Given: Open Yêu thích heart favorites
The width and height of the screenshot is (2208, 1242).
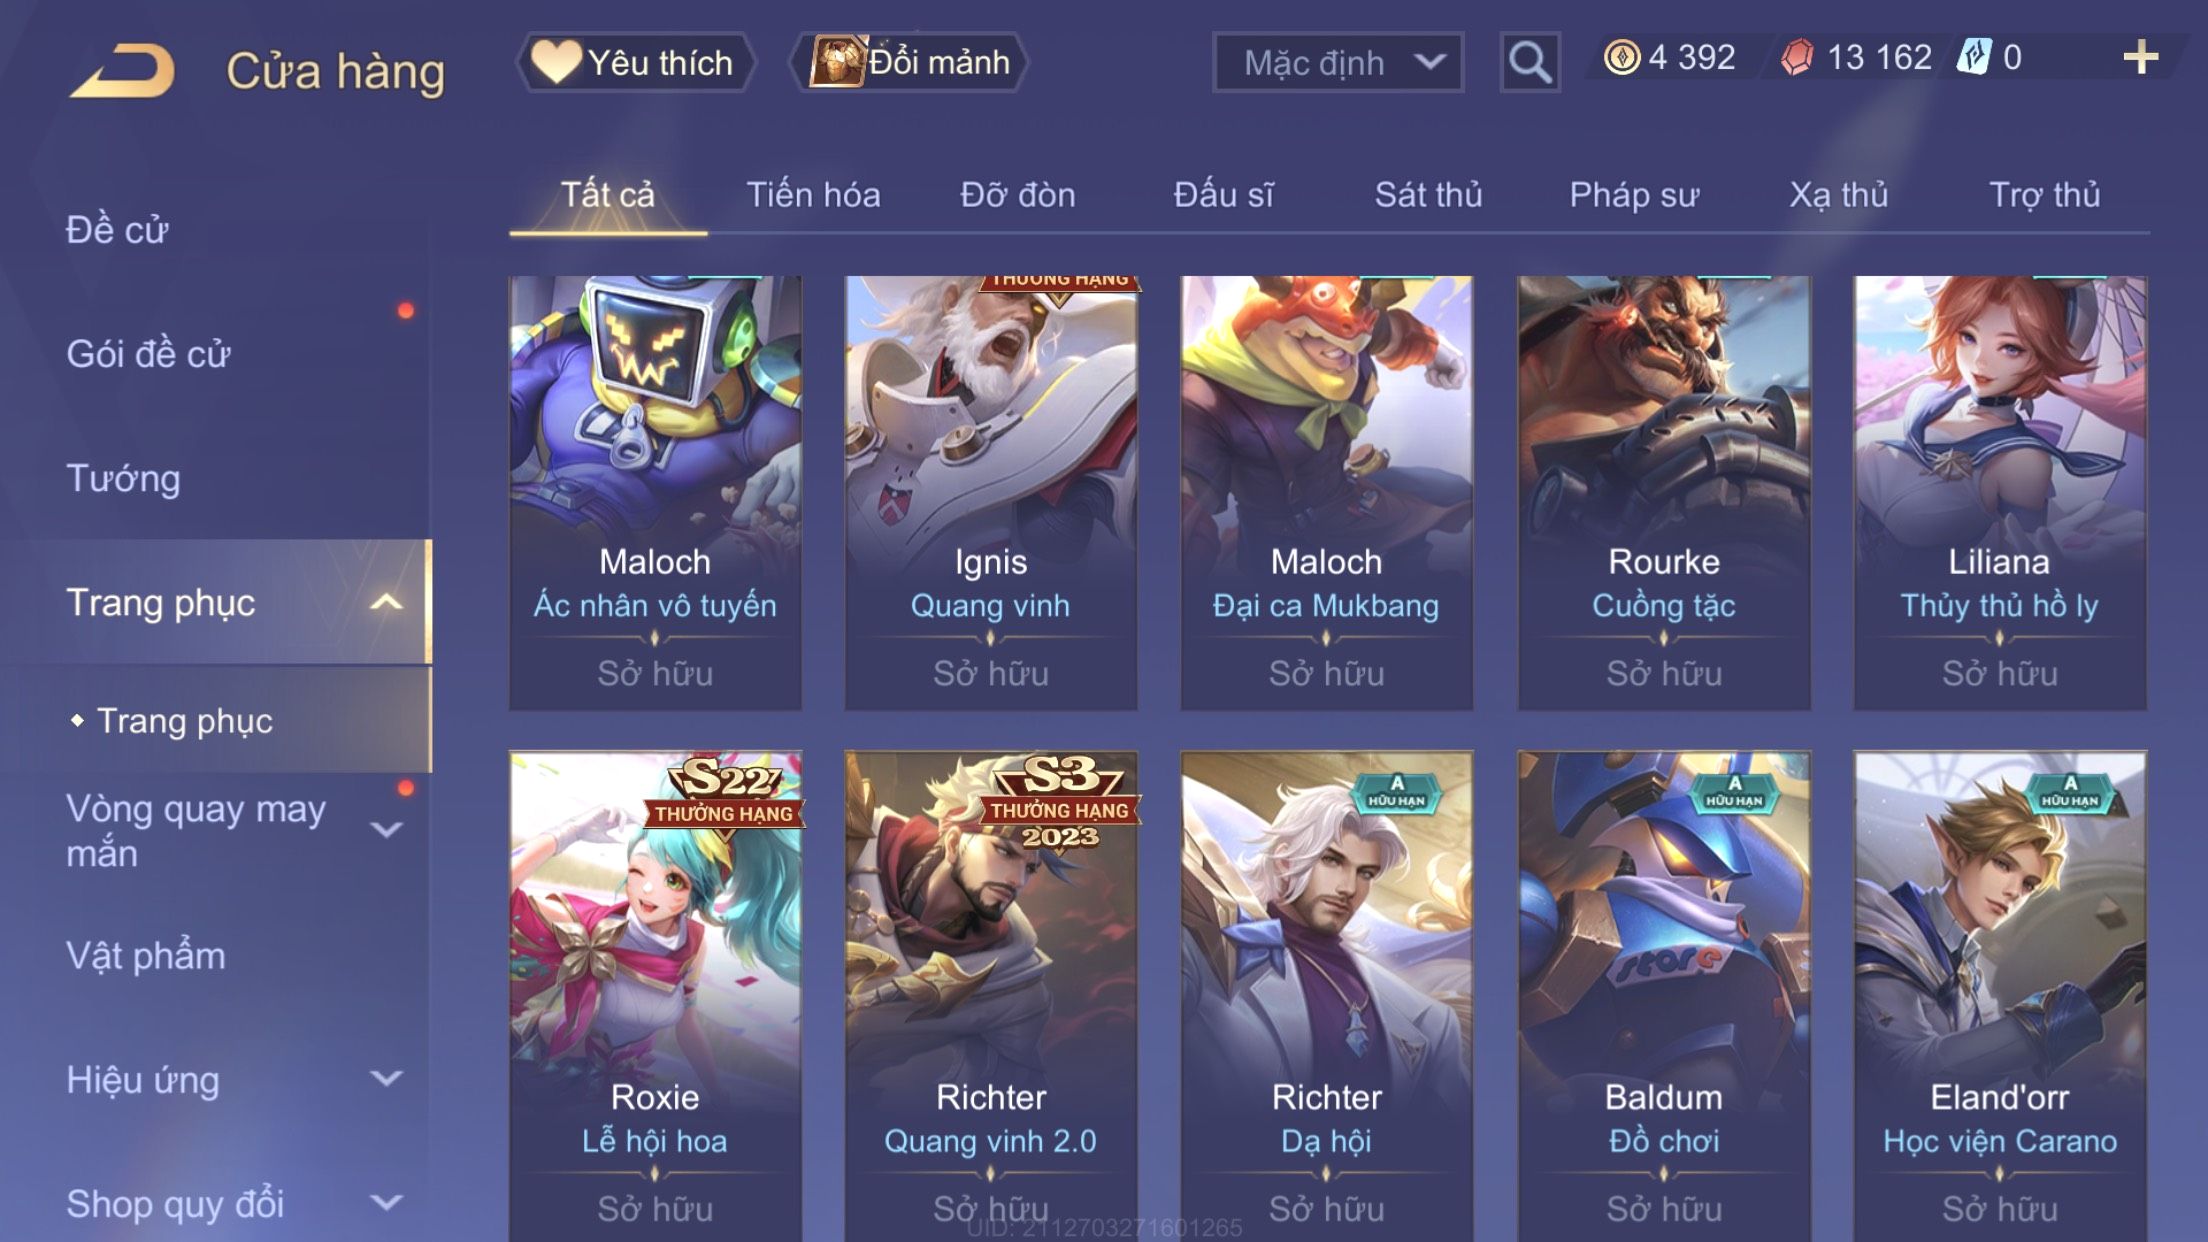Looking at the screenshot, I should click(635, 62).
